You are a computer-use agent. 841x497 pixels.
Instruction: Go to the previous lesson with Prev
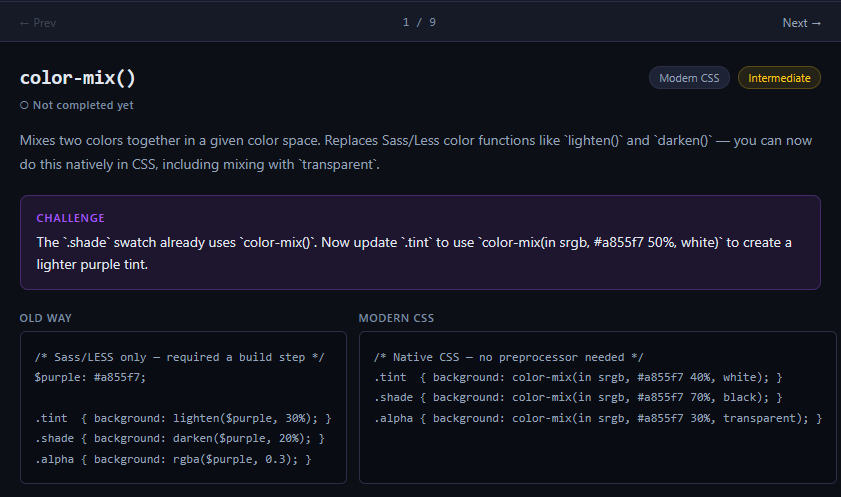coord(38,23)
